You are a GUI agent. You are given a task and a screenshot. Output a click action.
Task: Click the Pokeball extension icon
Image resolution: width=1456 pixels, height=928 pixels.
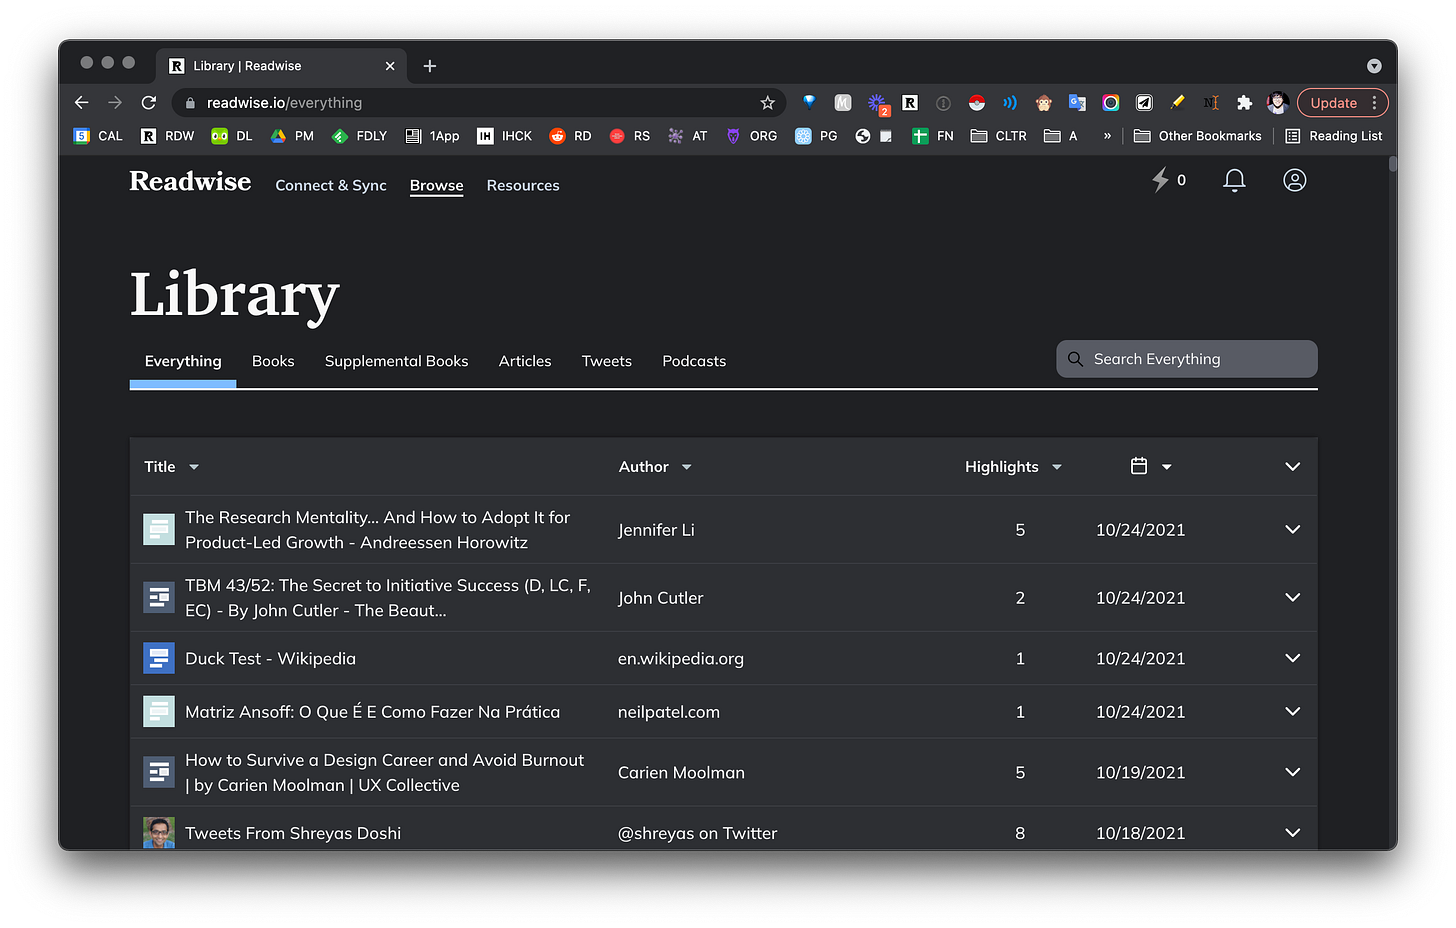977,103
